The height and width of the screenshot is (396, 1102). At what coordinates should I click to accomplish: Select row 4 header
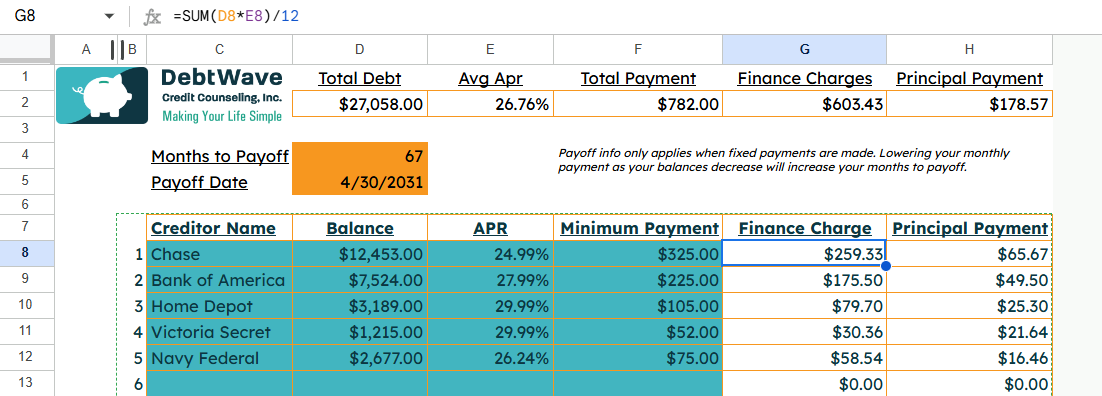coord(27,154)
